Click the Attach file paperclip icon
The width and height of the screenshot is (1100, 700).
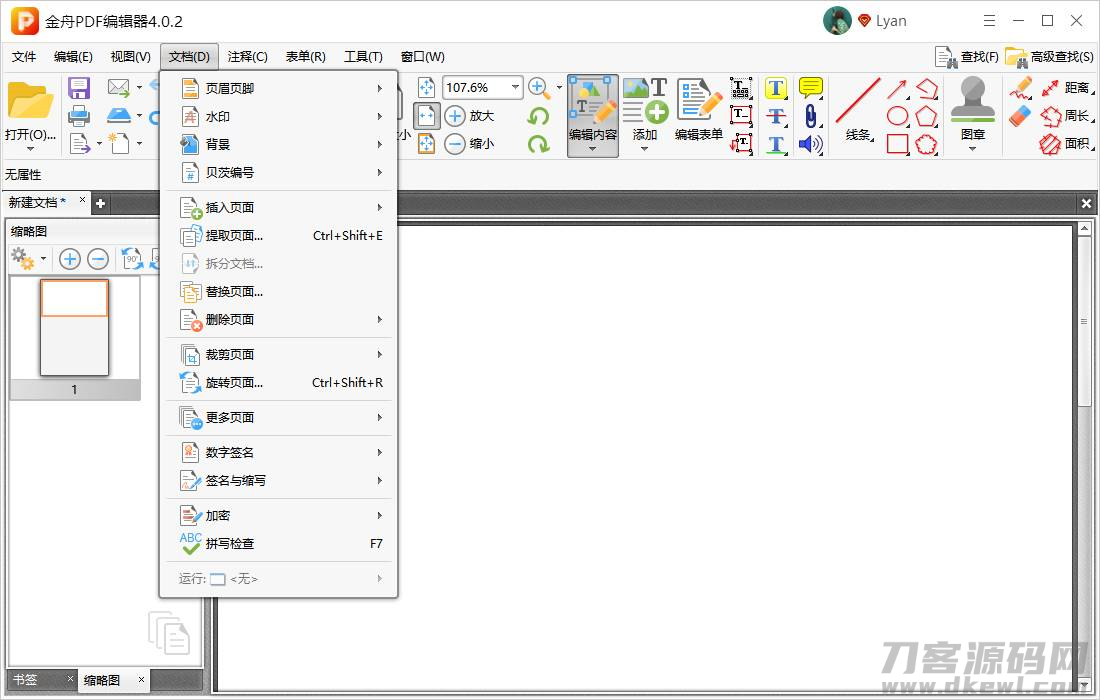coord(811,116)
